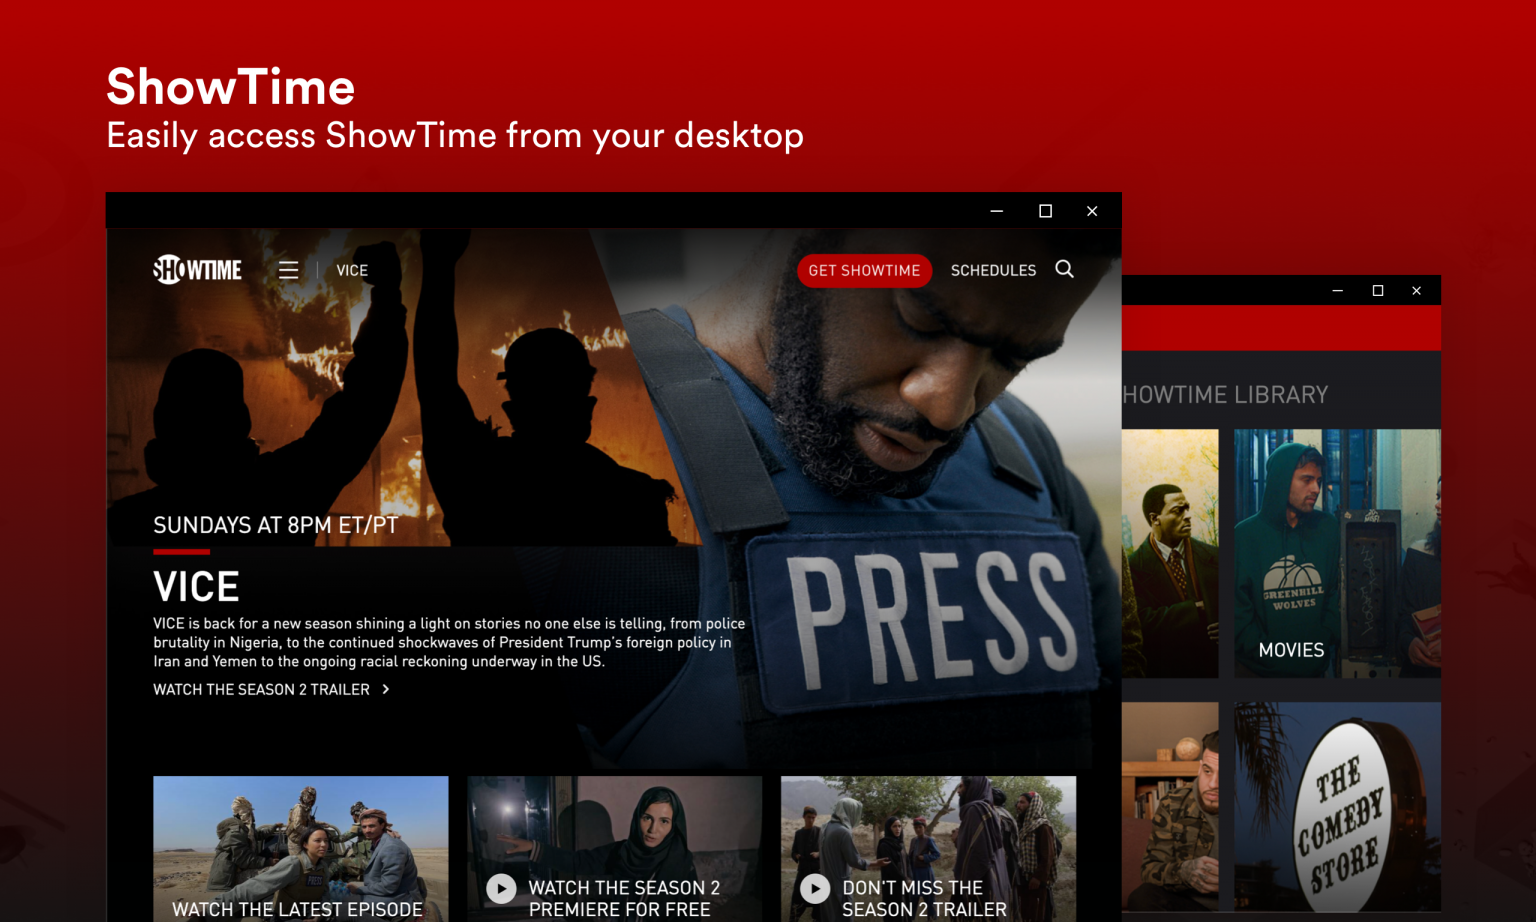Maximize the front Showtime window
Viewport: 1536px width, 922px height.
1045,211
